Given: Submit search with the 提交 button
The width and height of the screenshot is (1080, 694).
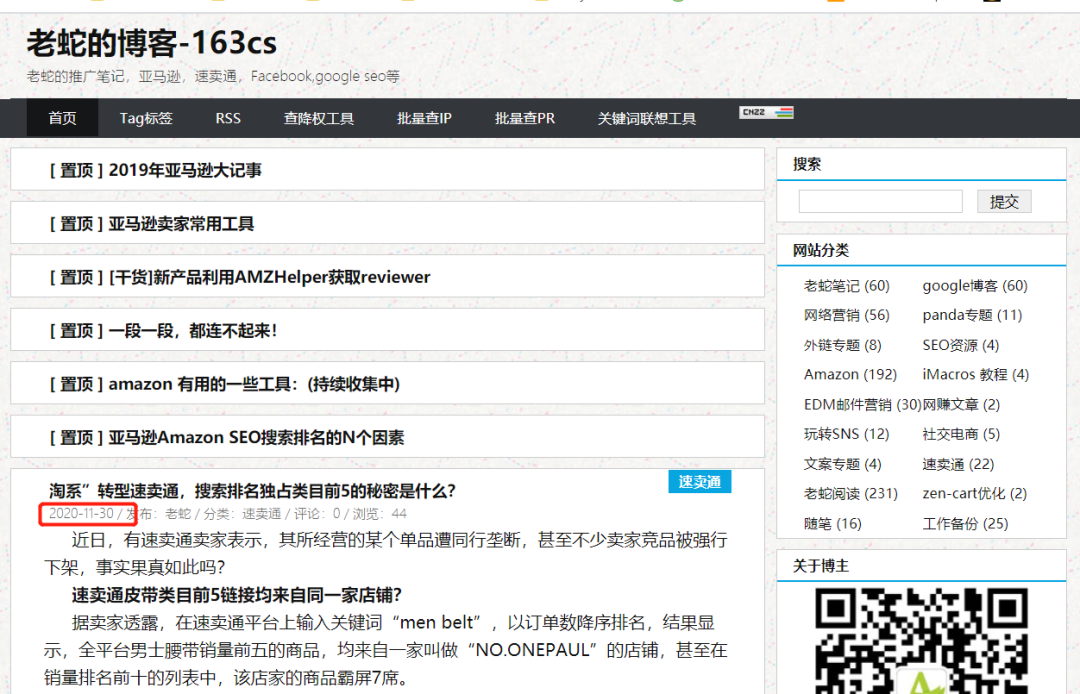Looking at the screenshot, I should [1004, 202].
